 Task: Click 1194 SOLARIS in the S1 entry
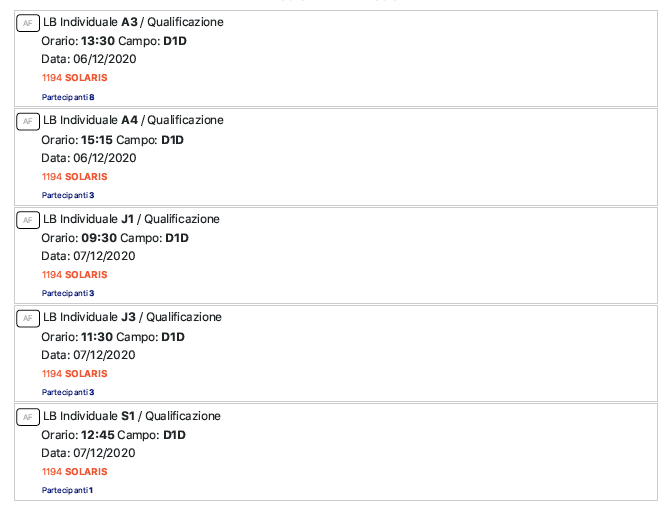[x=74, y=472]
